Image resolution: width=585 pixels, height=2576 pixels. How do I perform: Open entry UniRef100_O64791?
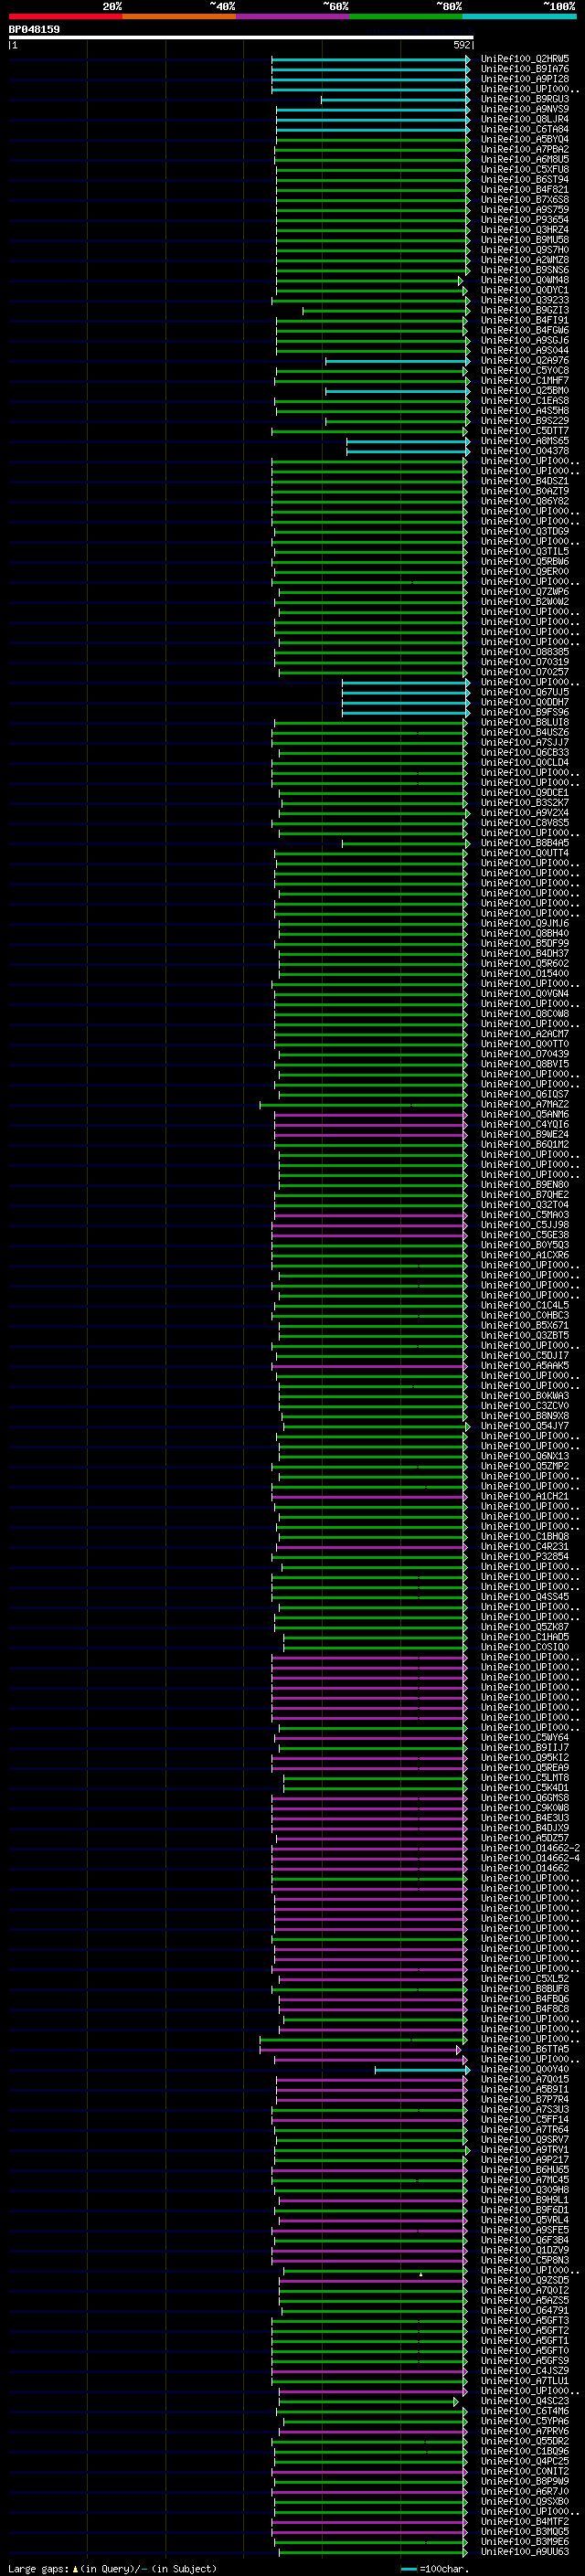pyautogui.click(x=525, y=2311)
